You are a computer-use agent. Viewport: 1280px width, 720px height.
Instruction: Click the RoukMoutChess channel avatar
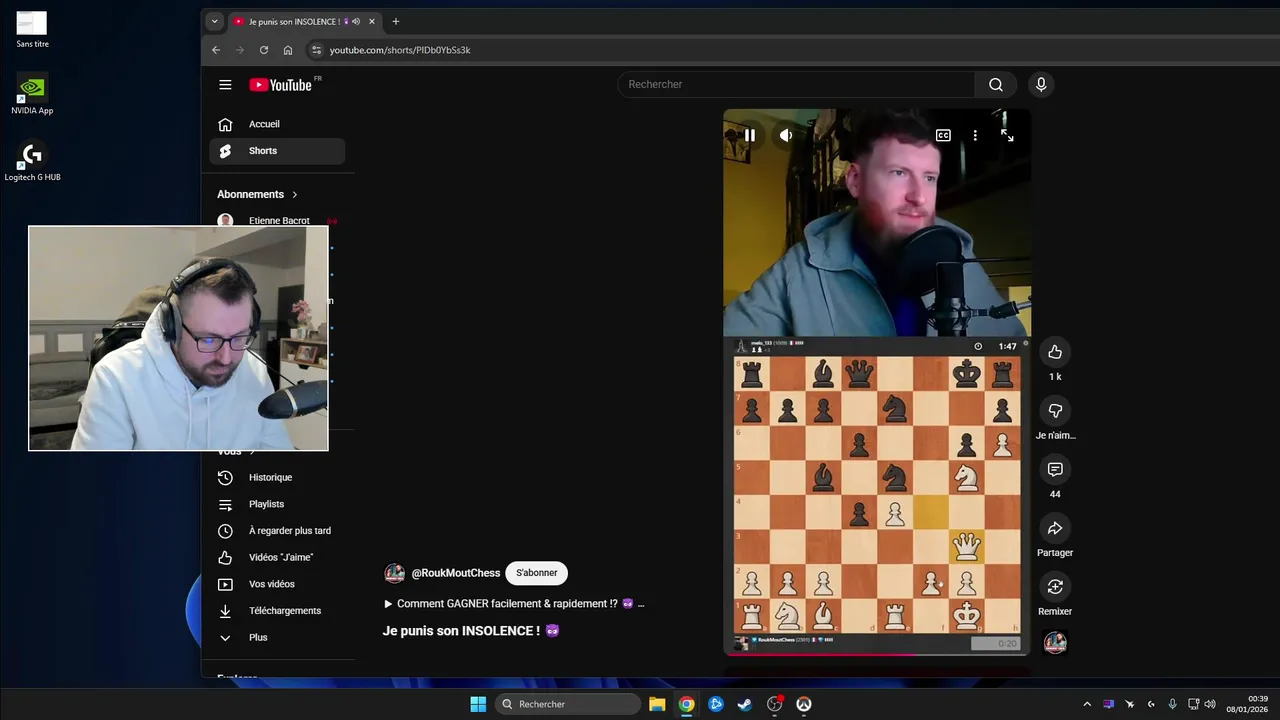click(395, 573)
